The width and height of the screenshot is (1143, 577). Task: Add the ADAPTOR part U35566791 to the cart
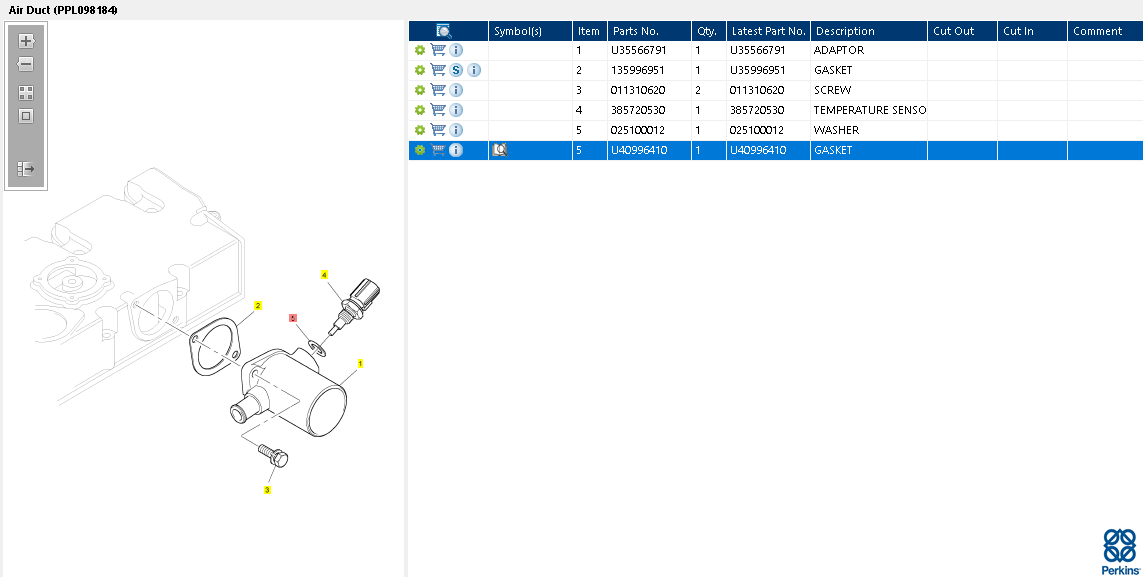[438, 50]
